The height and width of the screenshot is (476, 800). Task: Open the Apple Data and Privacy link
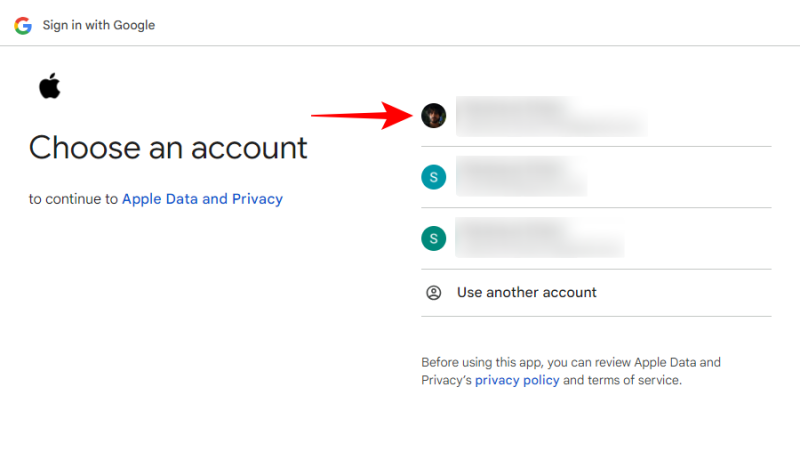(202, 199)
